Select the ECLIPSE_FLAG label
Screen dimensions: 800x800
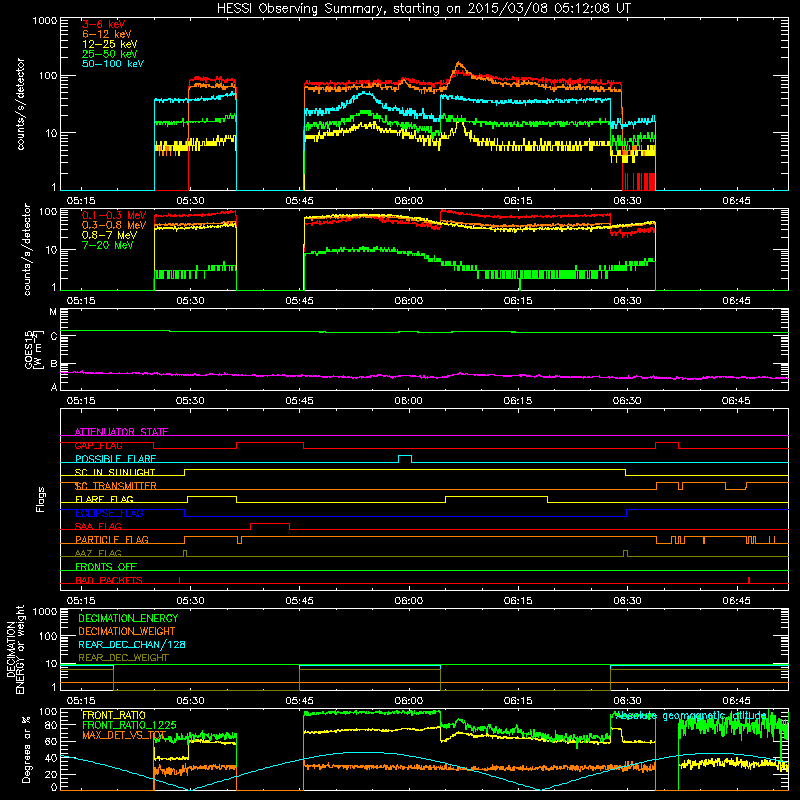pos(109,513)
